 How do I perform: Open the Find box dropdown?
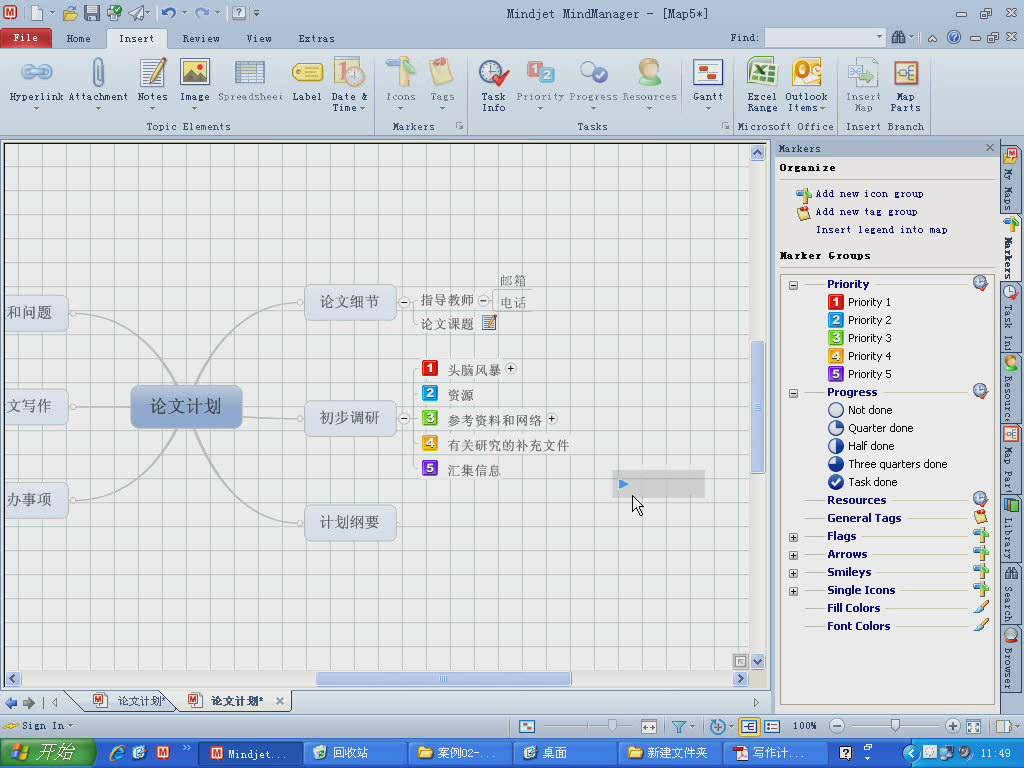[879, 37]
